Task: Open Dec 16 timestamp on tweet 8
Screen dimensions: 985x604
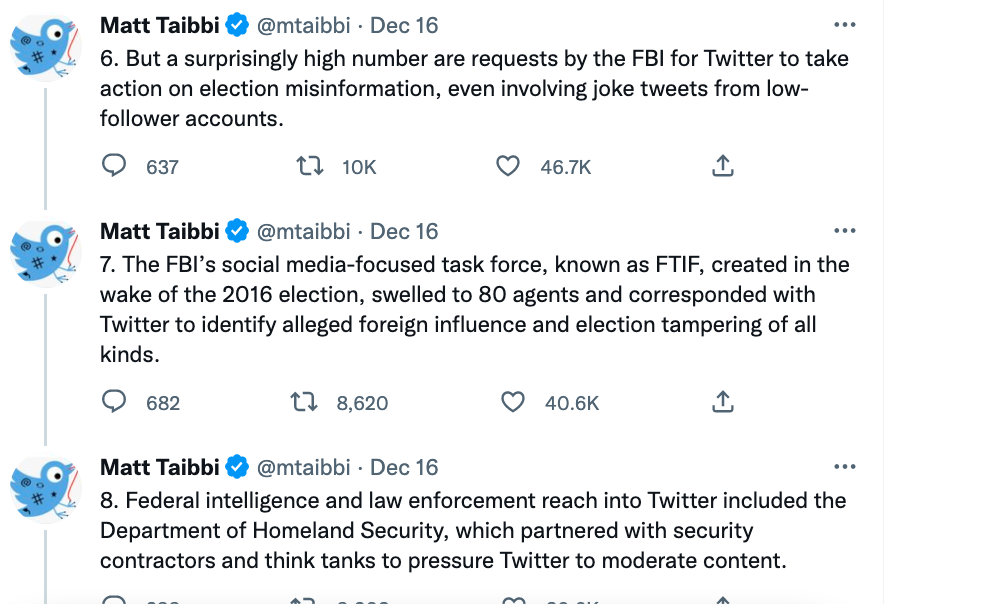Action: coord(404,467)
